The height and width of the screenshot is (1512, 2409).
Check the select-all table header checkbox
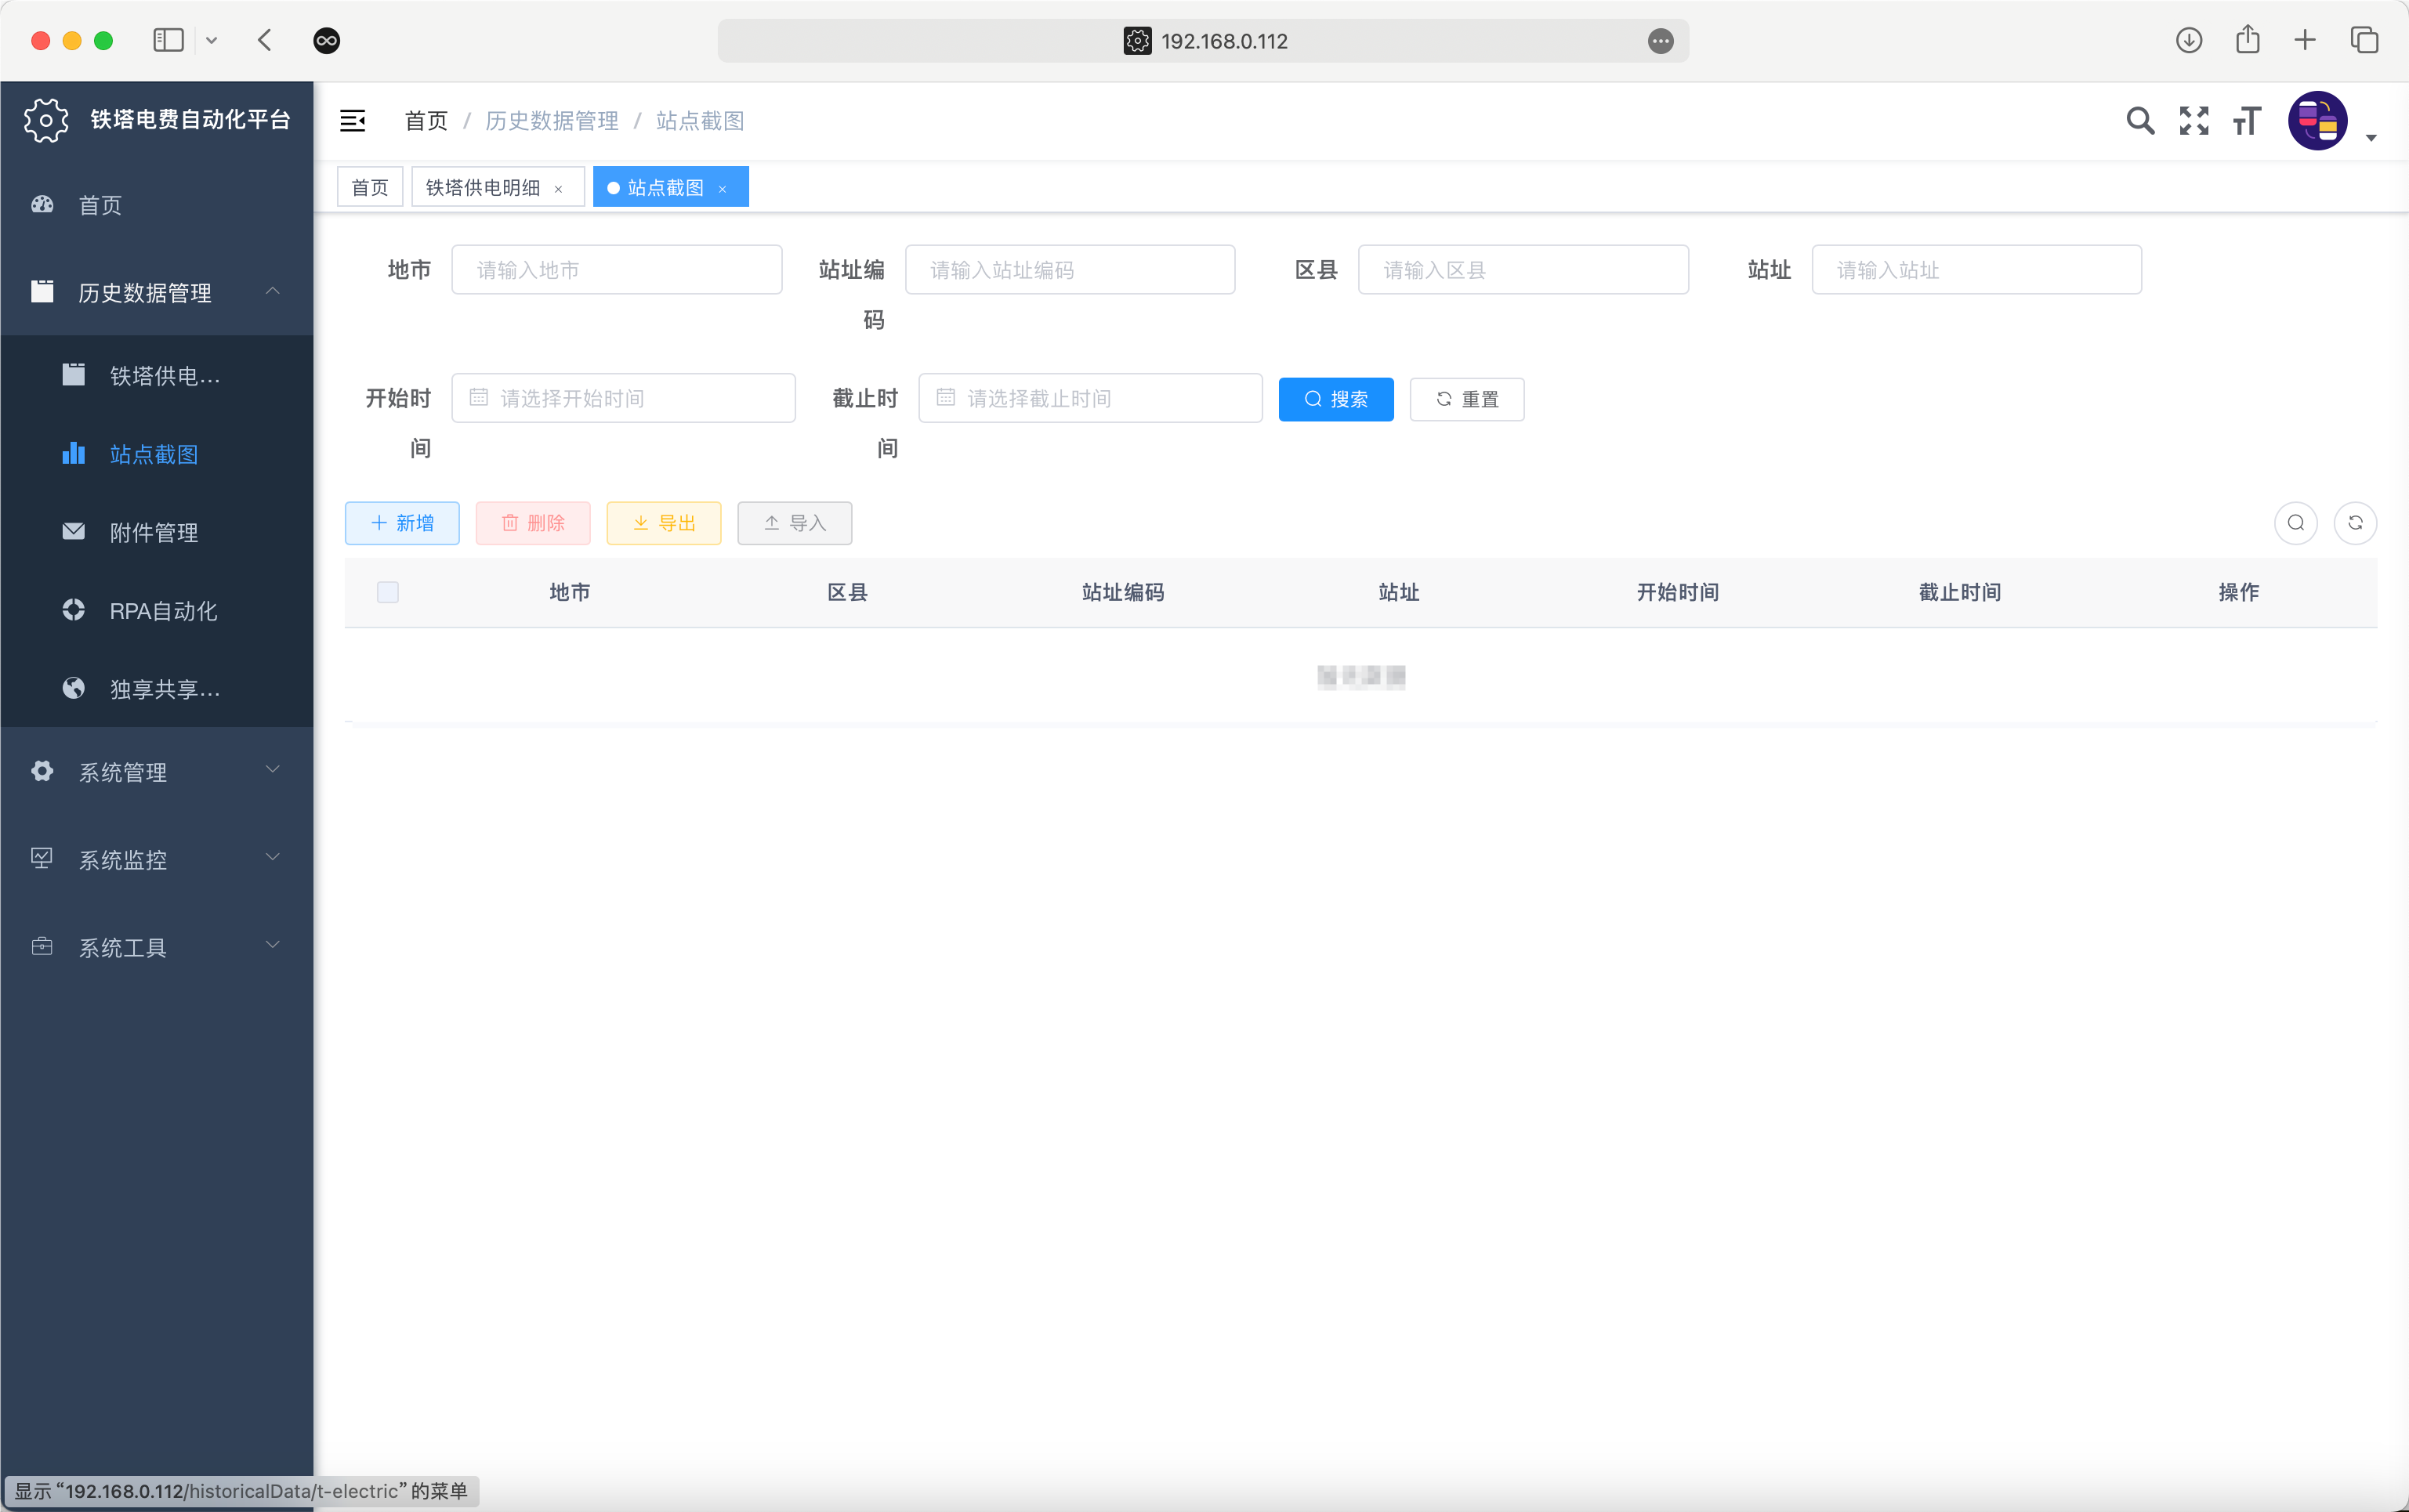[x=388, y=592]
